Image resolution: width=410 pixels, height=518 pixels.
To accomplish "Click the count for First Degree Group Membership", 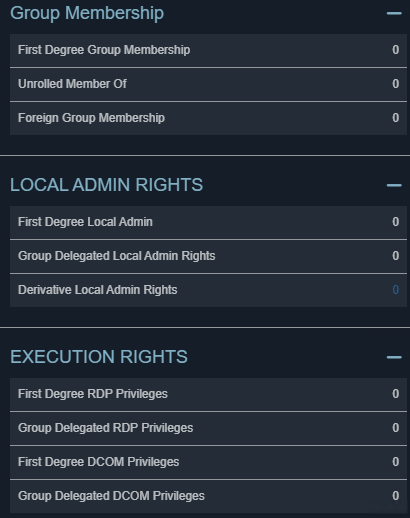I will click(396, 50).
